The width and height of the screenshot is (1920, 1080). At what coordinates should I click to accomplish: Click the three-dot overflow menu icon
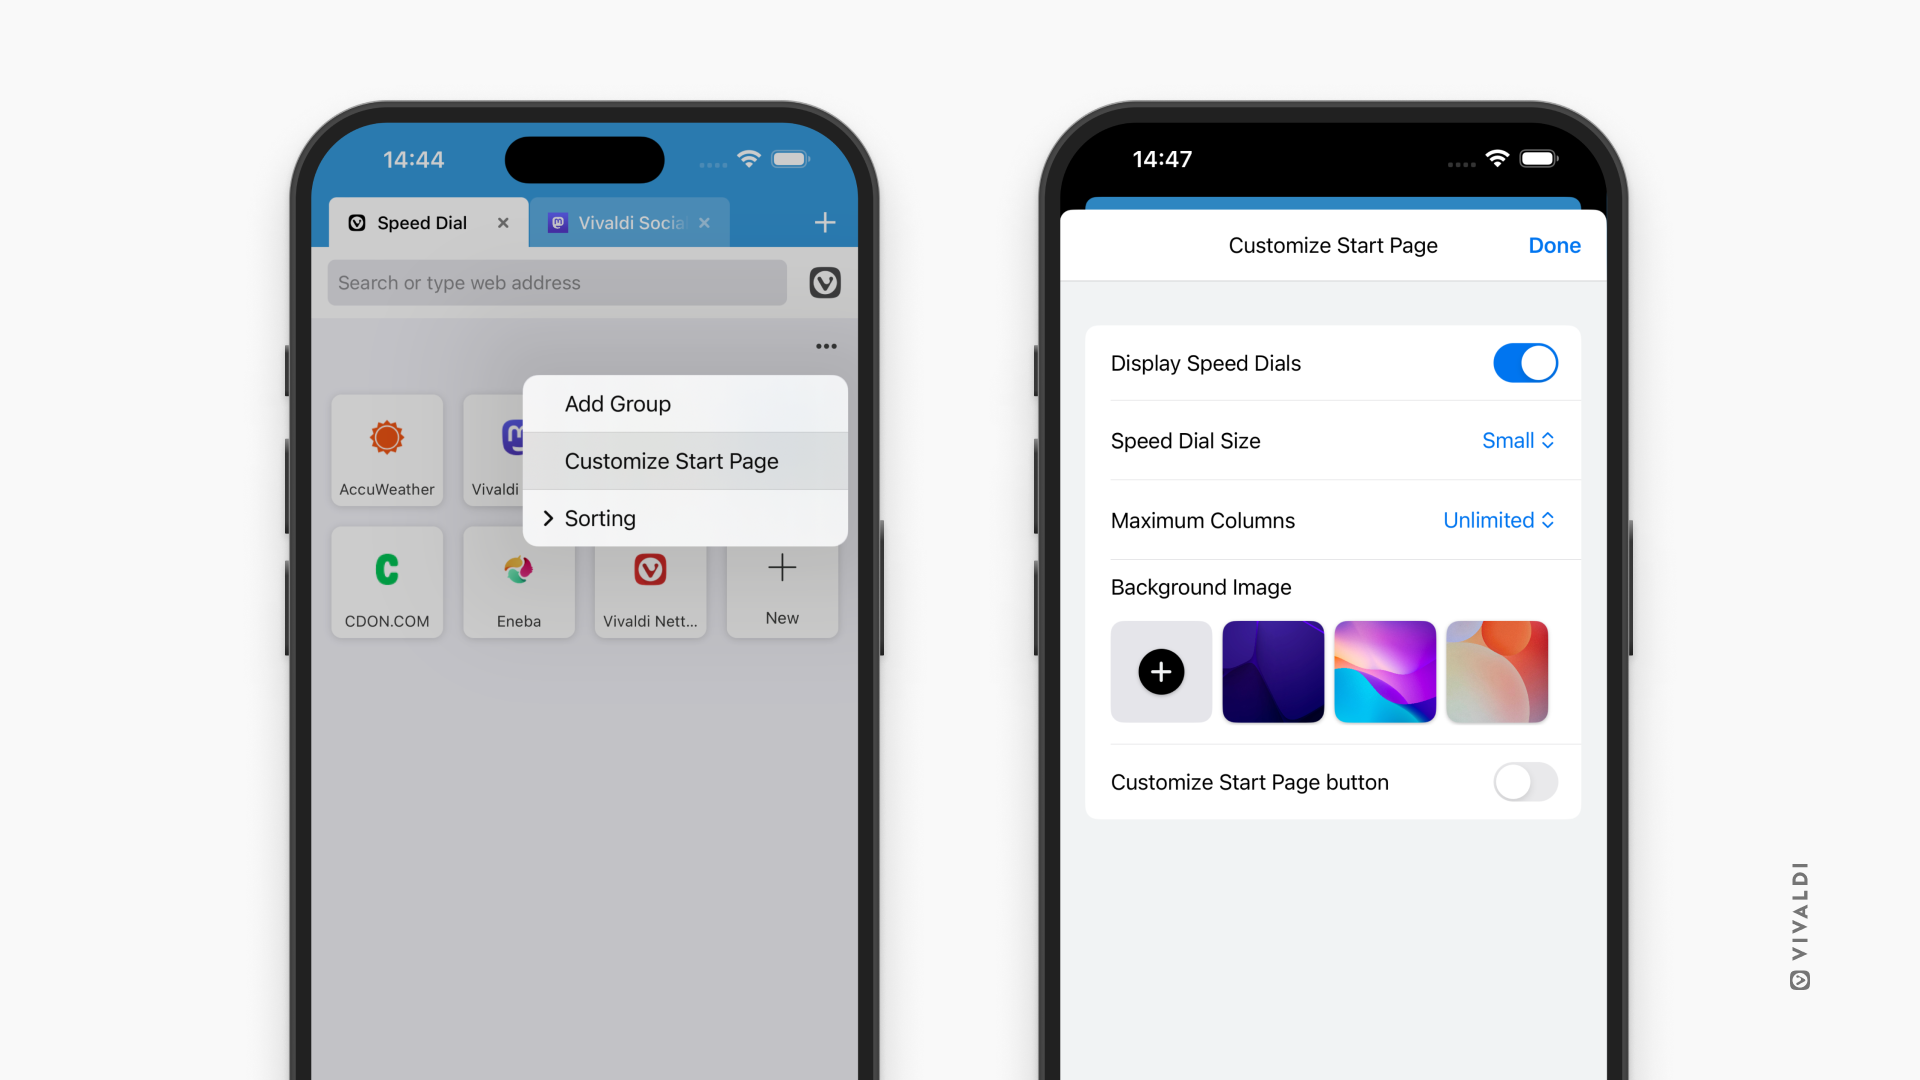click(x=827, y=347)
